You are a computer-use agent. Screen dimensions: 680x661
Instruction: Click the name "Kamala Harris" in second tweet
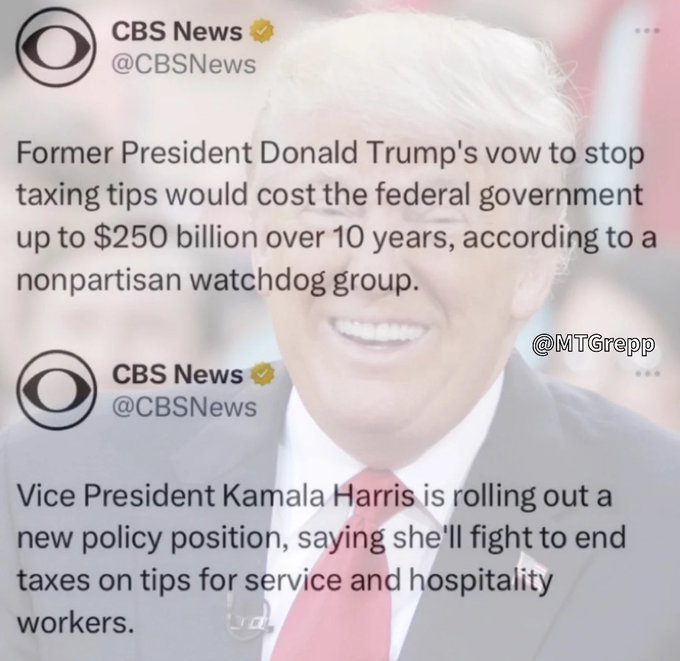(x=318, y=495)
